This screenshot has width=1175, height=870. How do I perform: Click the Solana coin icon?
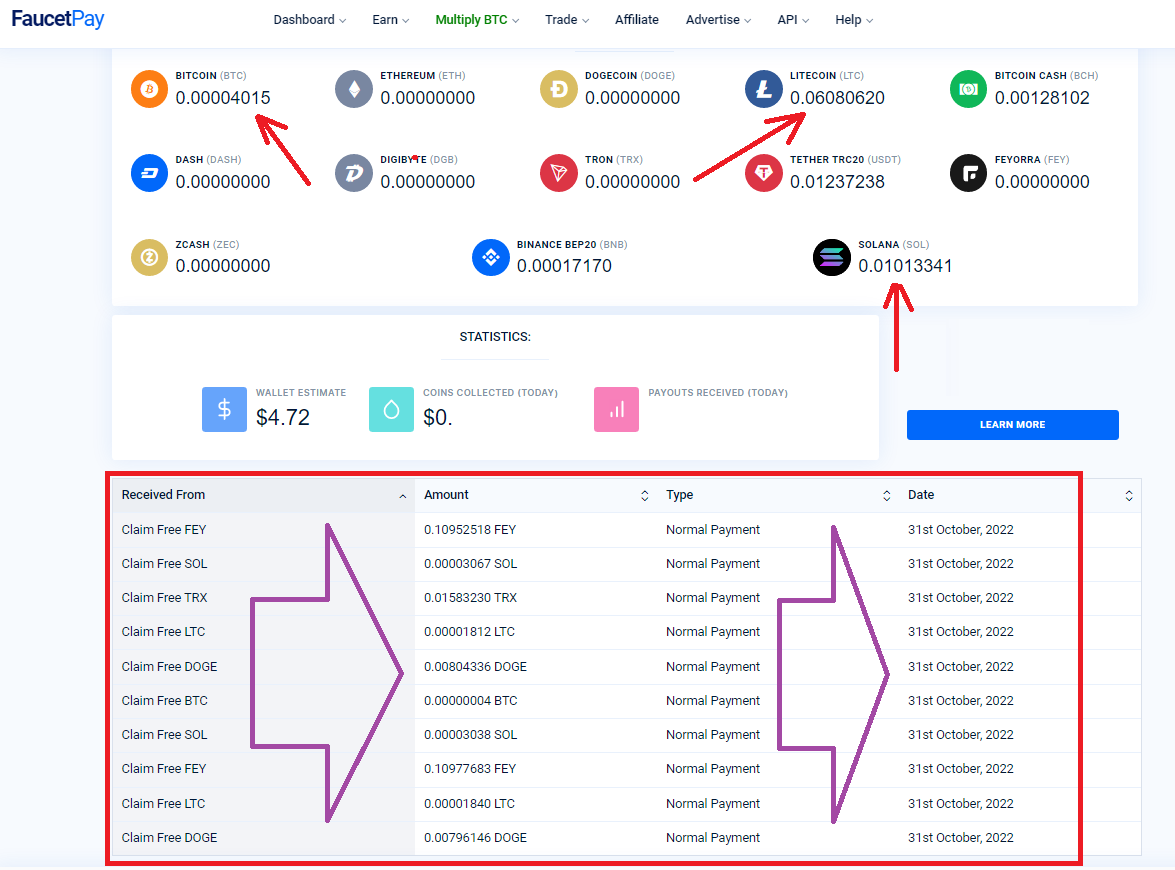(x=832, y=257)
